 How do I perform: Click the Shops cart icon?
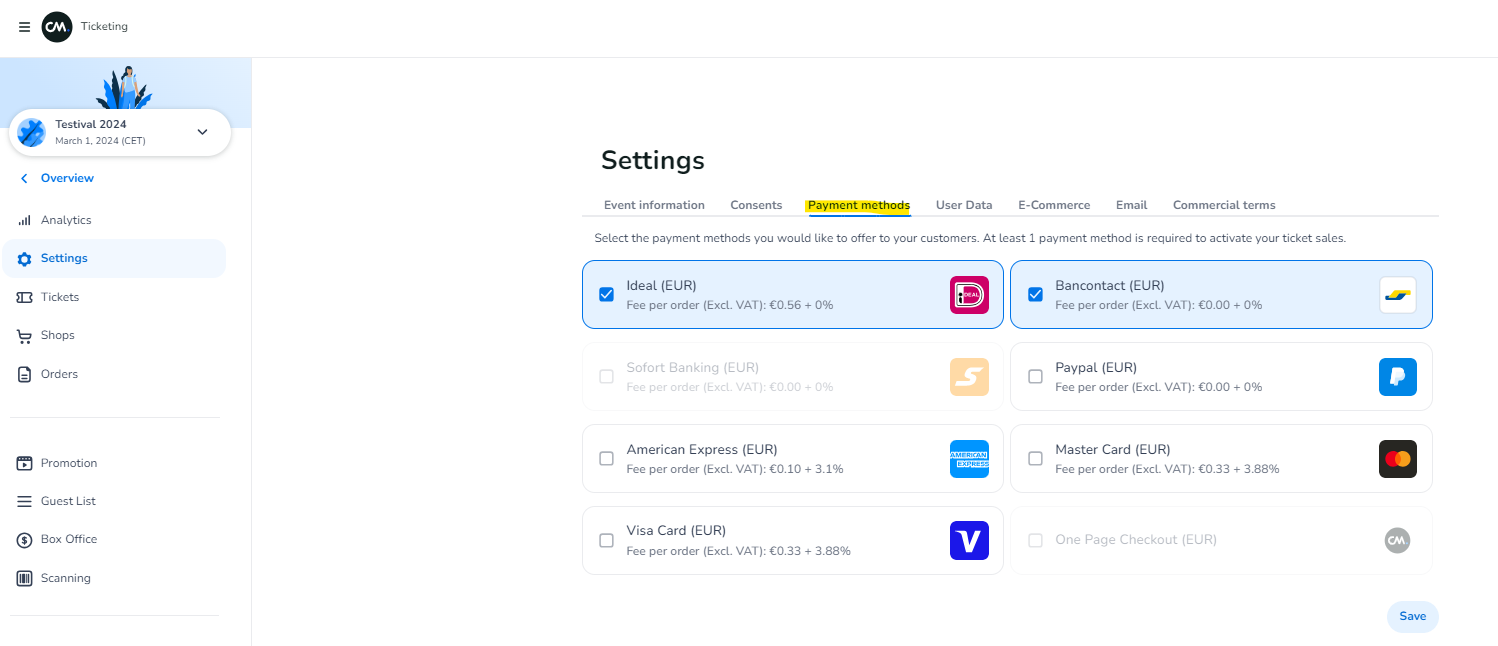(25, 336)
